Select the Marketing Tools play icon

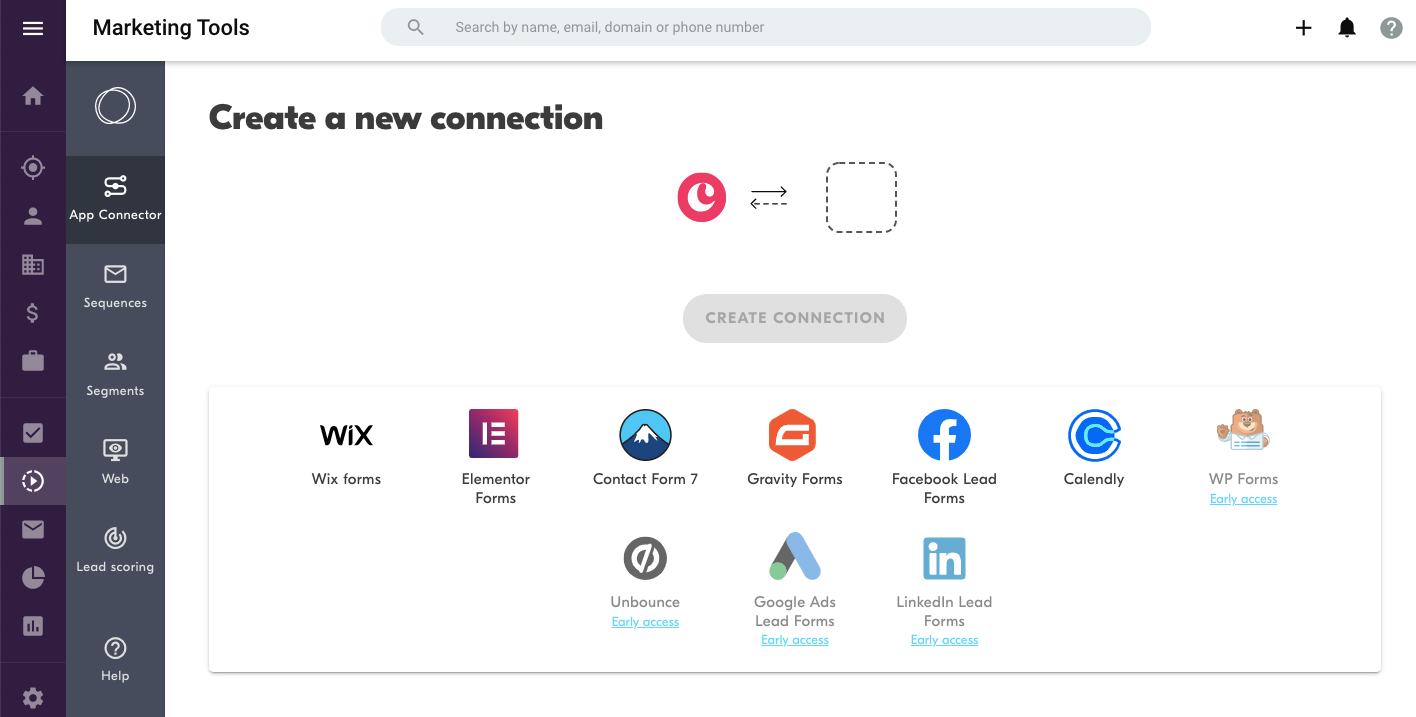click(x=33, y=481)
